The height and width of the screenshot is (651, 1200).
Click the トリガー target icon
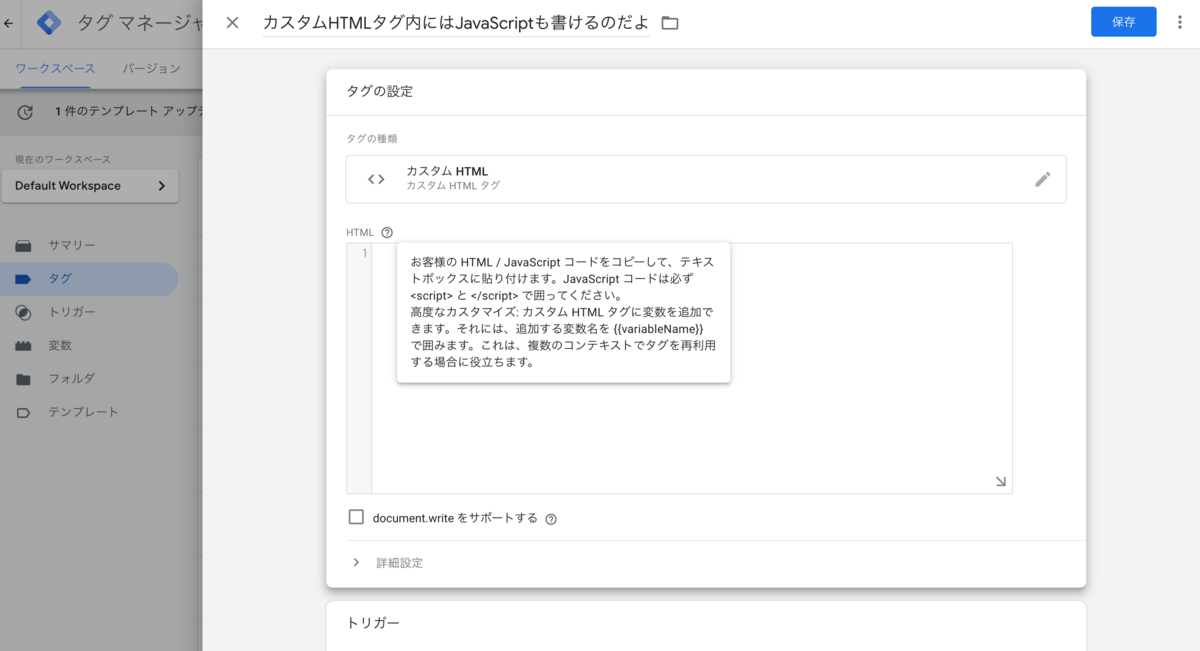[x=24, y=312]
